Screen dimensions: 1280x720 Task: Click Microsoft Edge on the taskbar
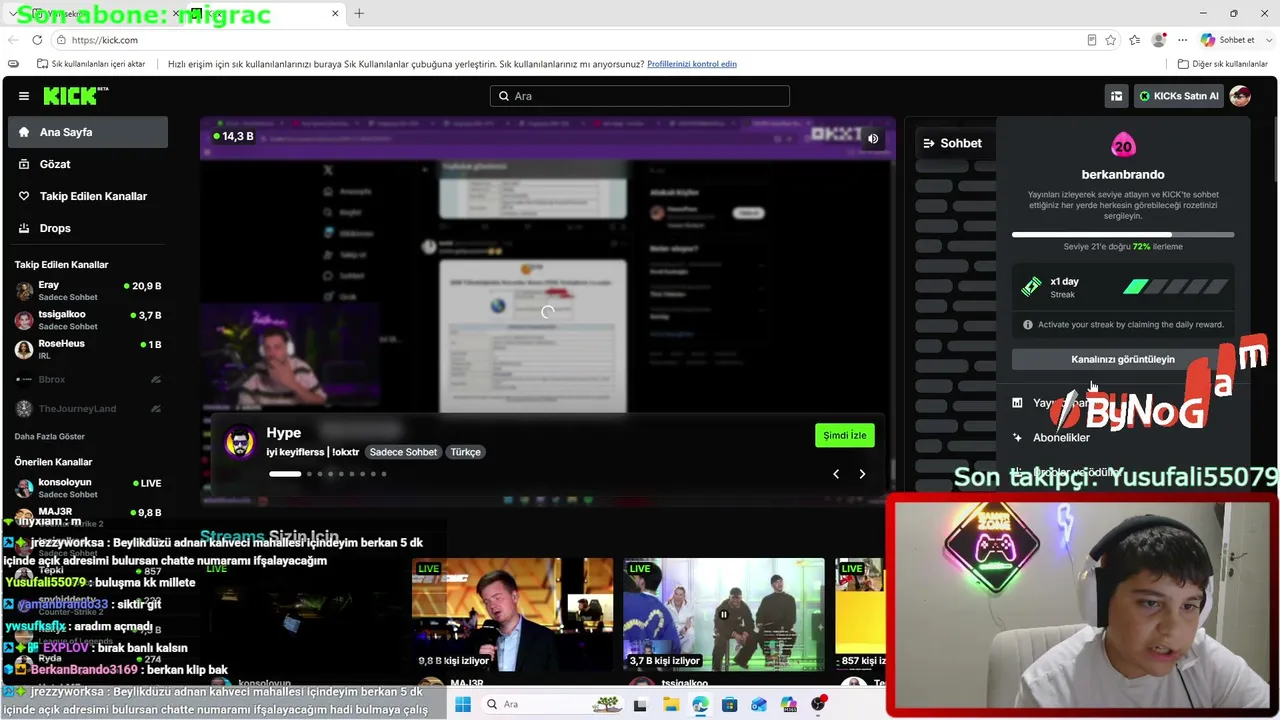coord(700,704)
